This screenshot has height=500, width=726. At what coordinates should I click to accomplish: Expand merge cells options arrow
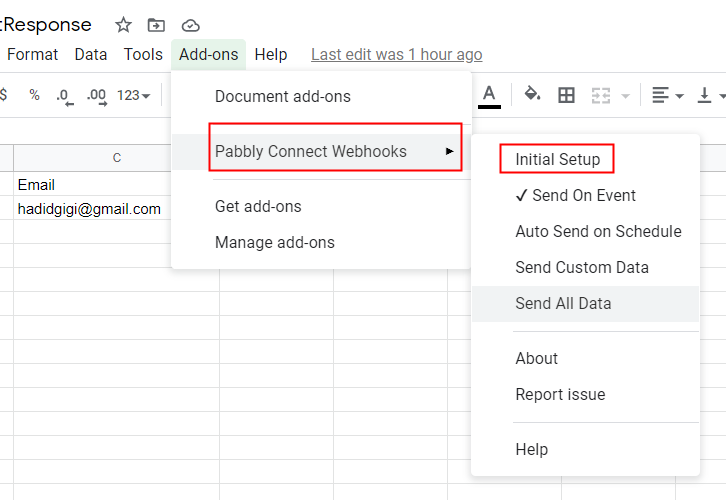625,96
